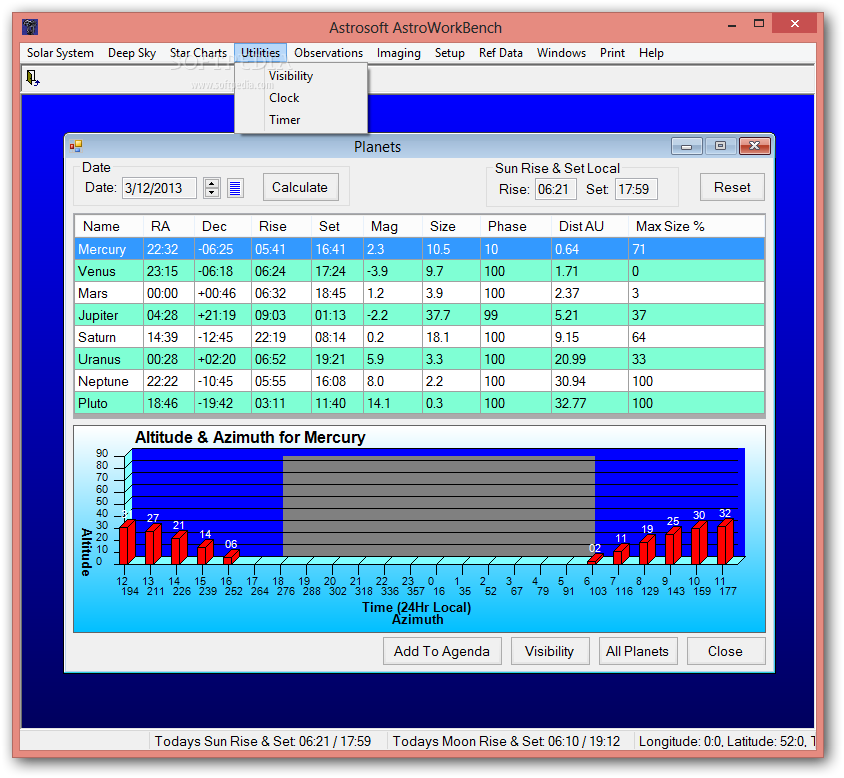Click the AstroWorkBench app icon in title bar
This screenshot has height=778, width=844.
(30, 27)
